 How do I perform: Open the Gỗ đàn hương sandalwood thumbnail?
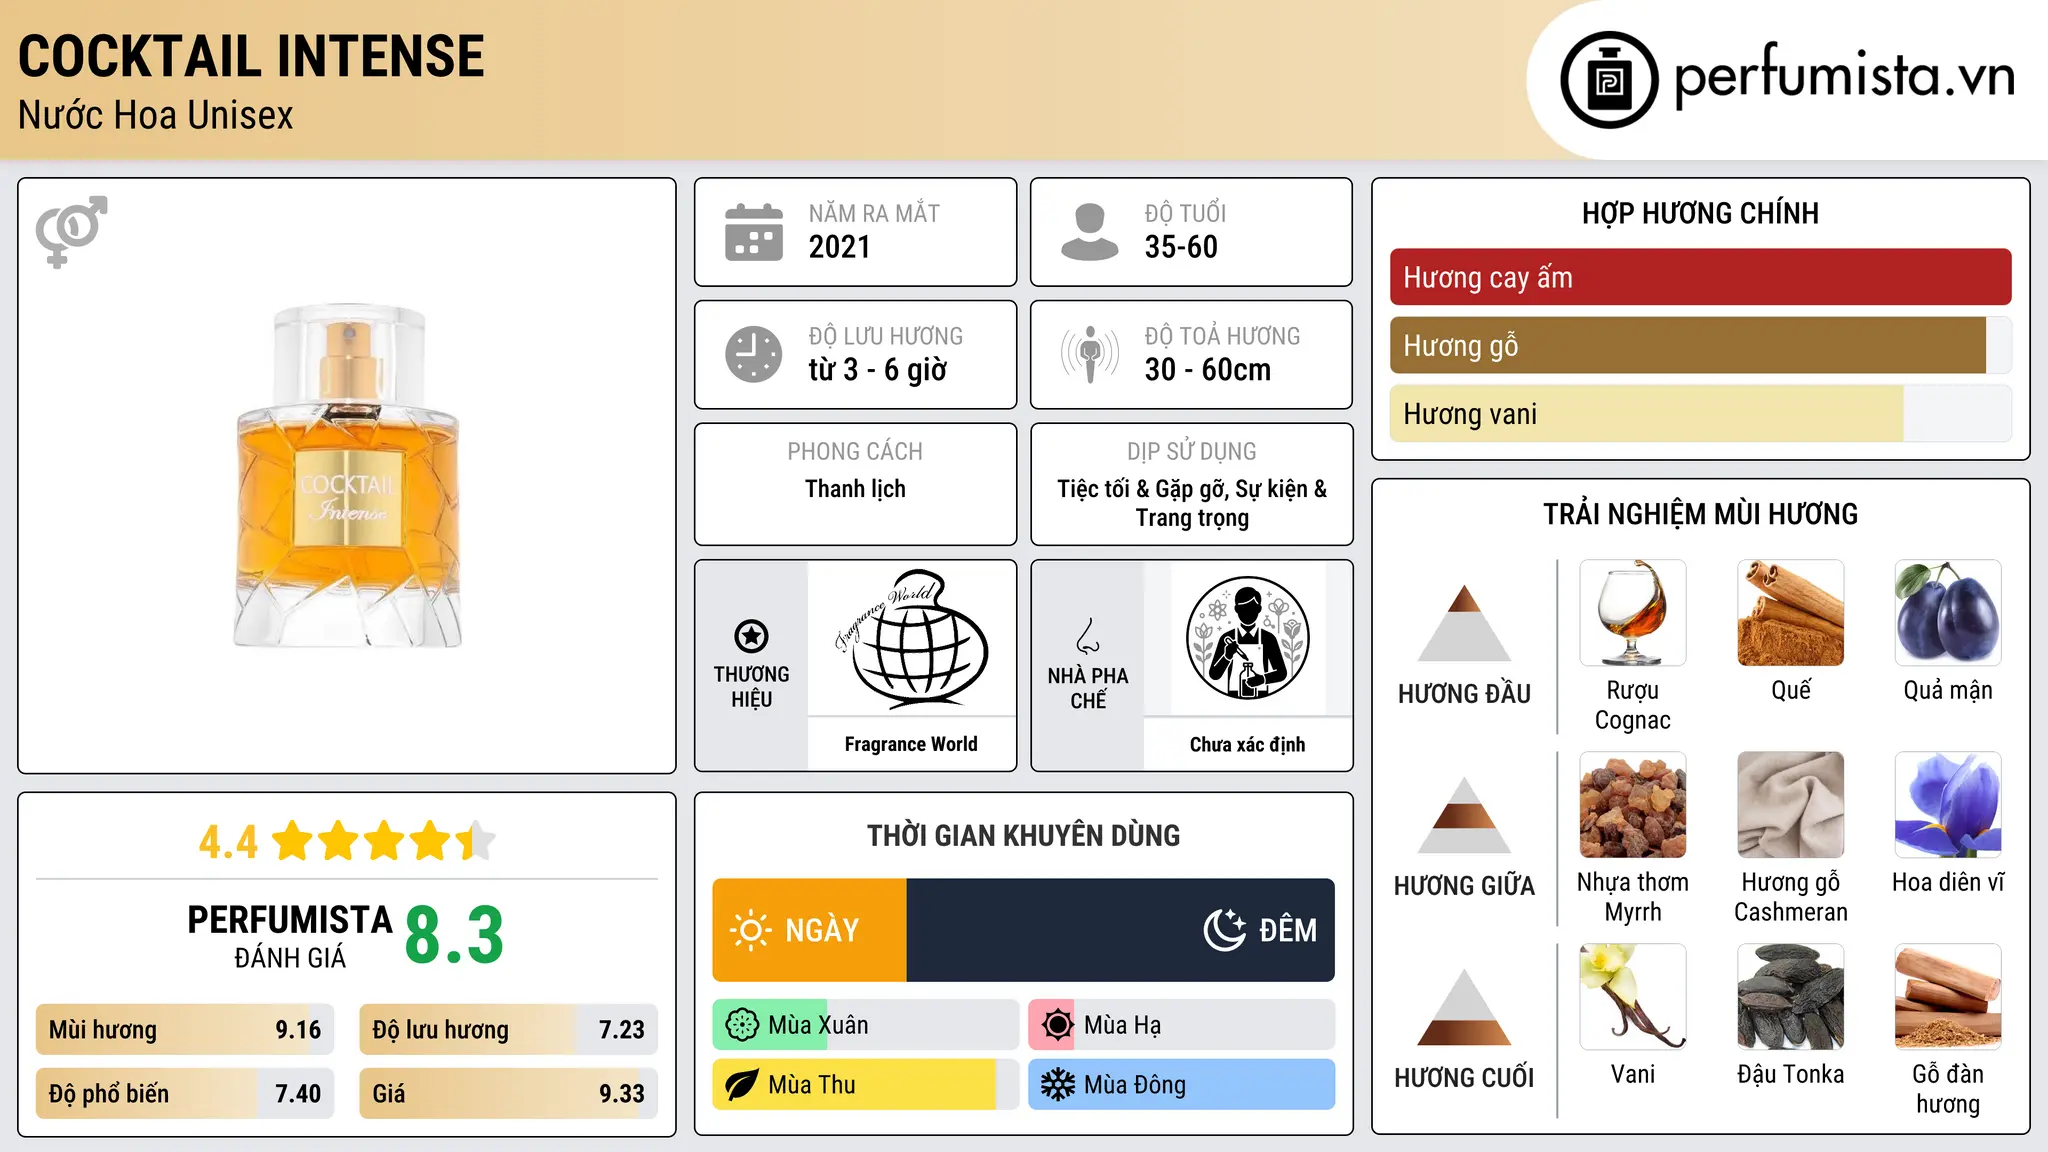coord(1948,997)
